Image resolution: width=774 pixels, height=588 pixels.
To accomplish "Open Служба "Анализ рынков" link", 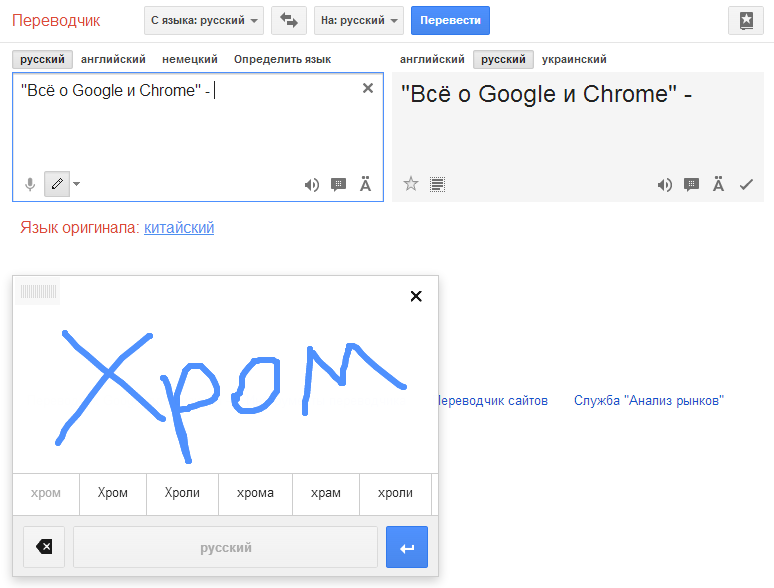I will pyautogui.click(x=649, y=400).
